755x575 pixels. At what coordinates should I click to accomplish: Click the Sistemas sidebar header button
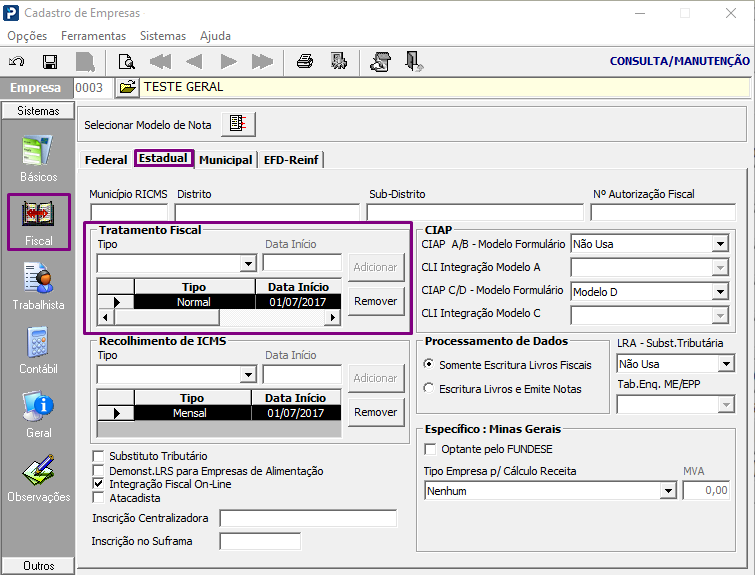point(39,111)
